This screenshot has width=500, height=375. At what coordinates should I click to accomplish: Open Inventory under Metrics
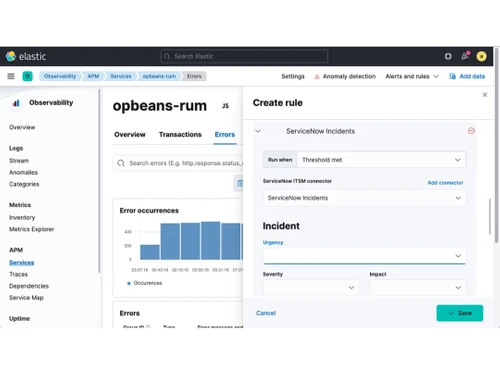point(22,217)
